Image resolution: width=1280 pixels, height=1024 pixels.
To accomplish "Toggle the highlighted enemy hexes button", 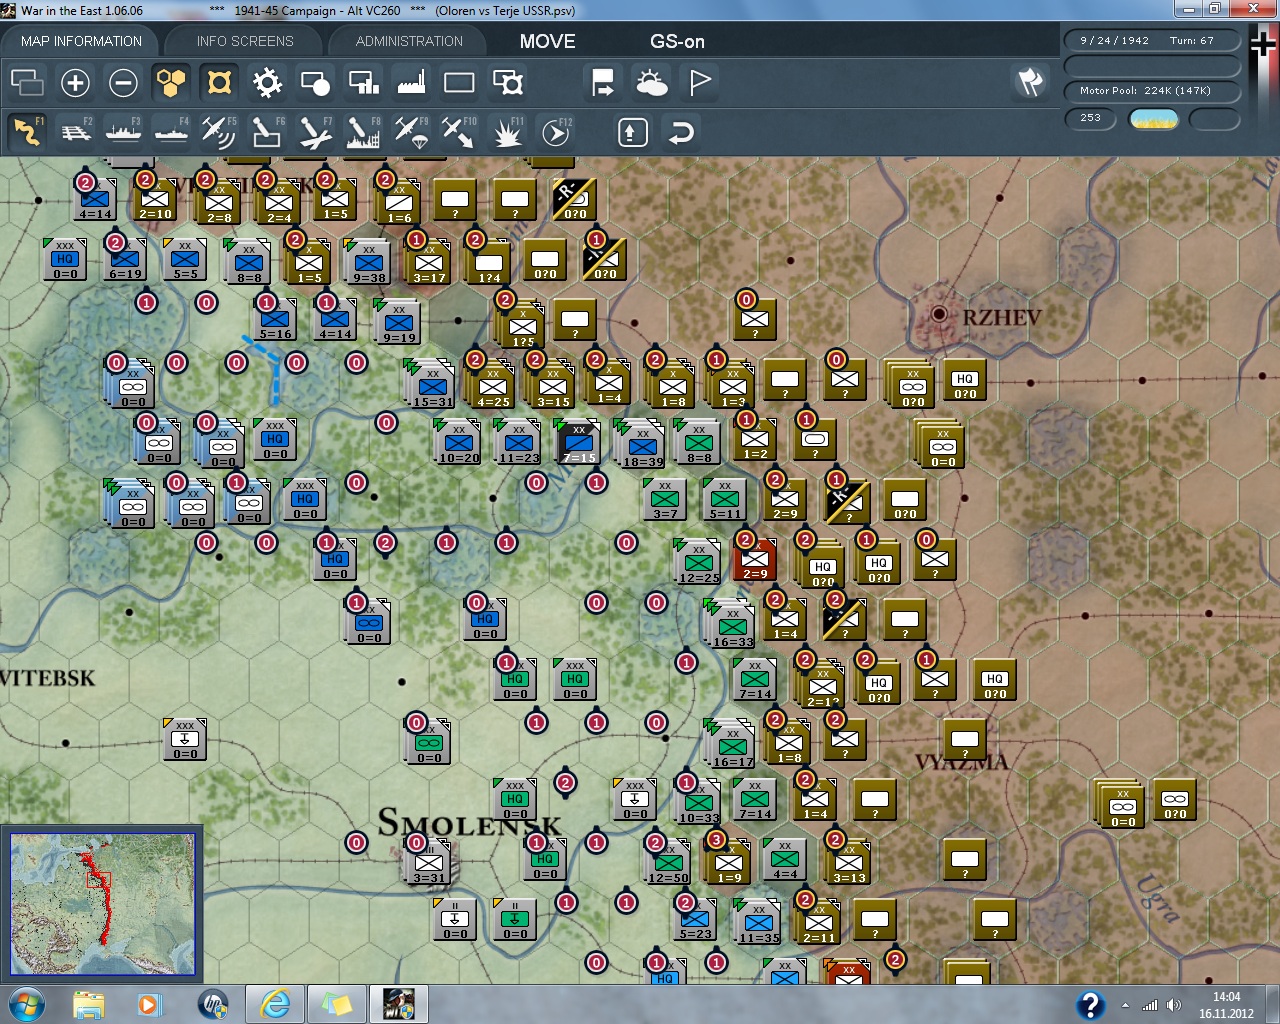I will [x=219, y=83].
